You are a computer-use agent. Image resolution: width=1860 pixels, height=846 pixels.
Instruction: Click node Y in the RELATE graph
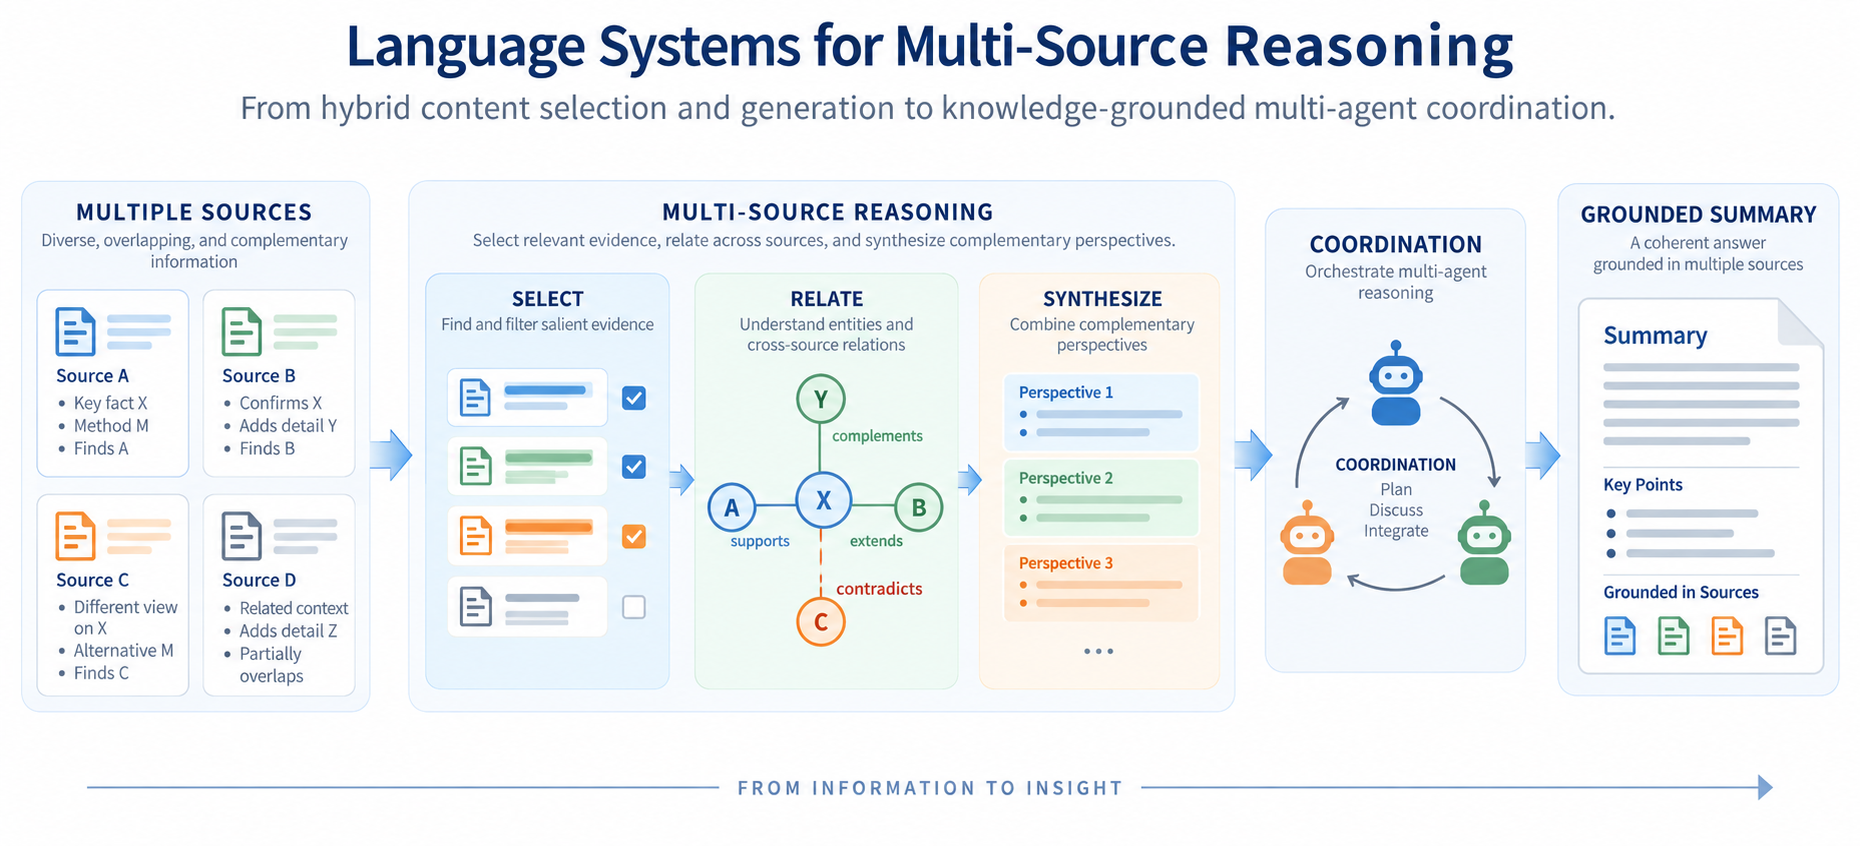[820, 399]
